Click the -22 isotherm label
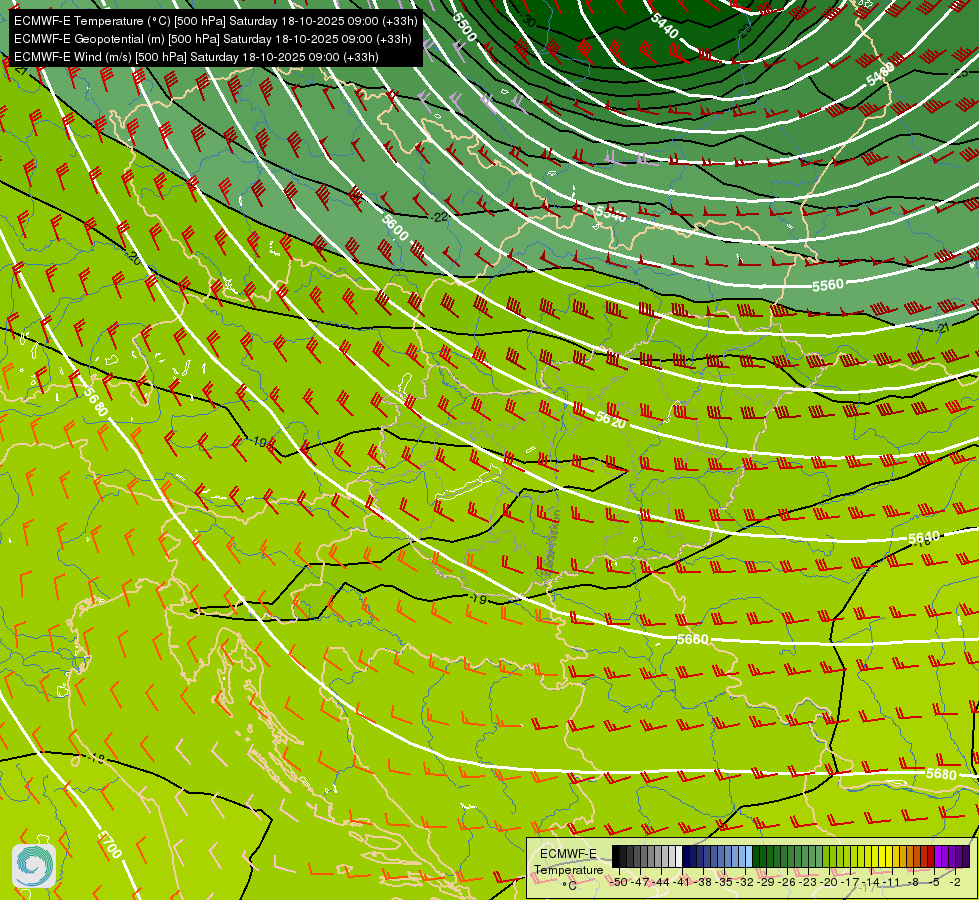Image resolution: width=979 pixels, height=900 pixels. (x=440, y=217)
